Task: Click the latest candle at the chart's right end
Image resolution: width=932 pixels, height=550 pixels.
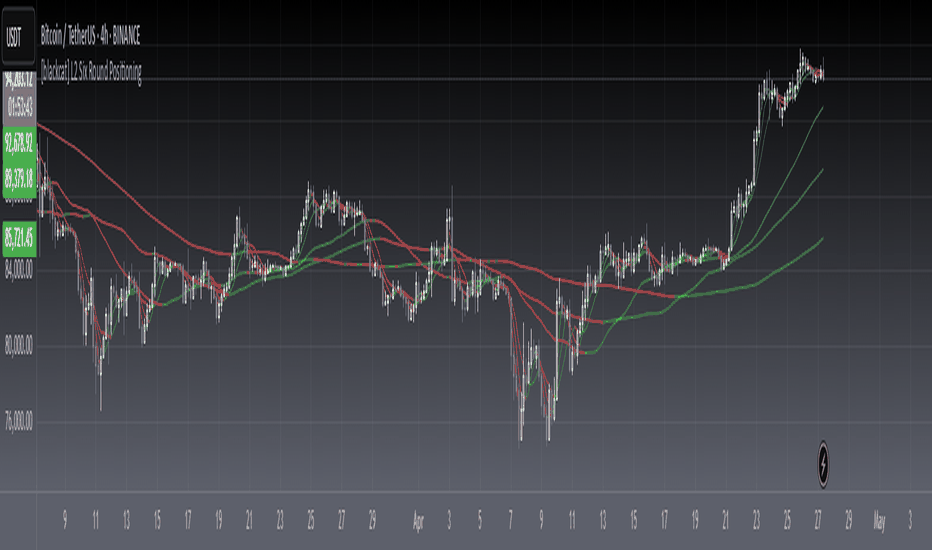Action: [822, 71]
